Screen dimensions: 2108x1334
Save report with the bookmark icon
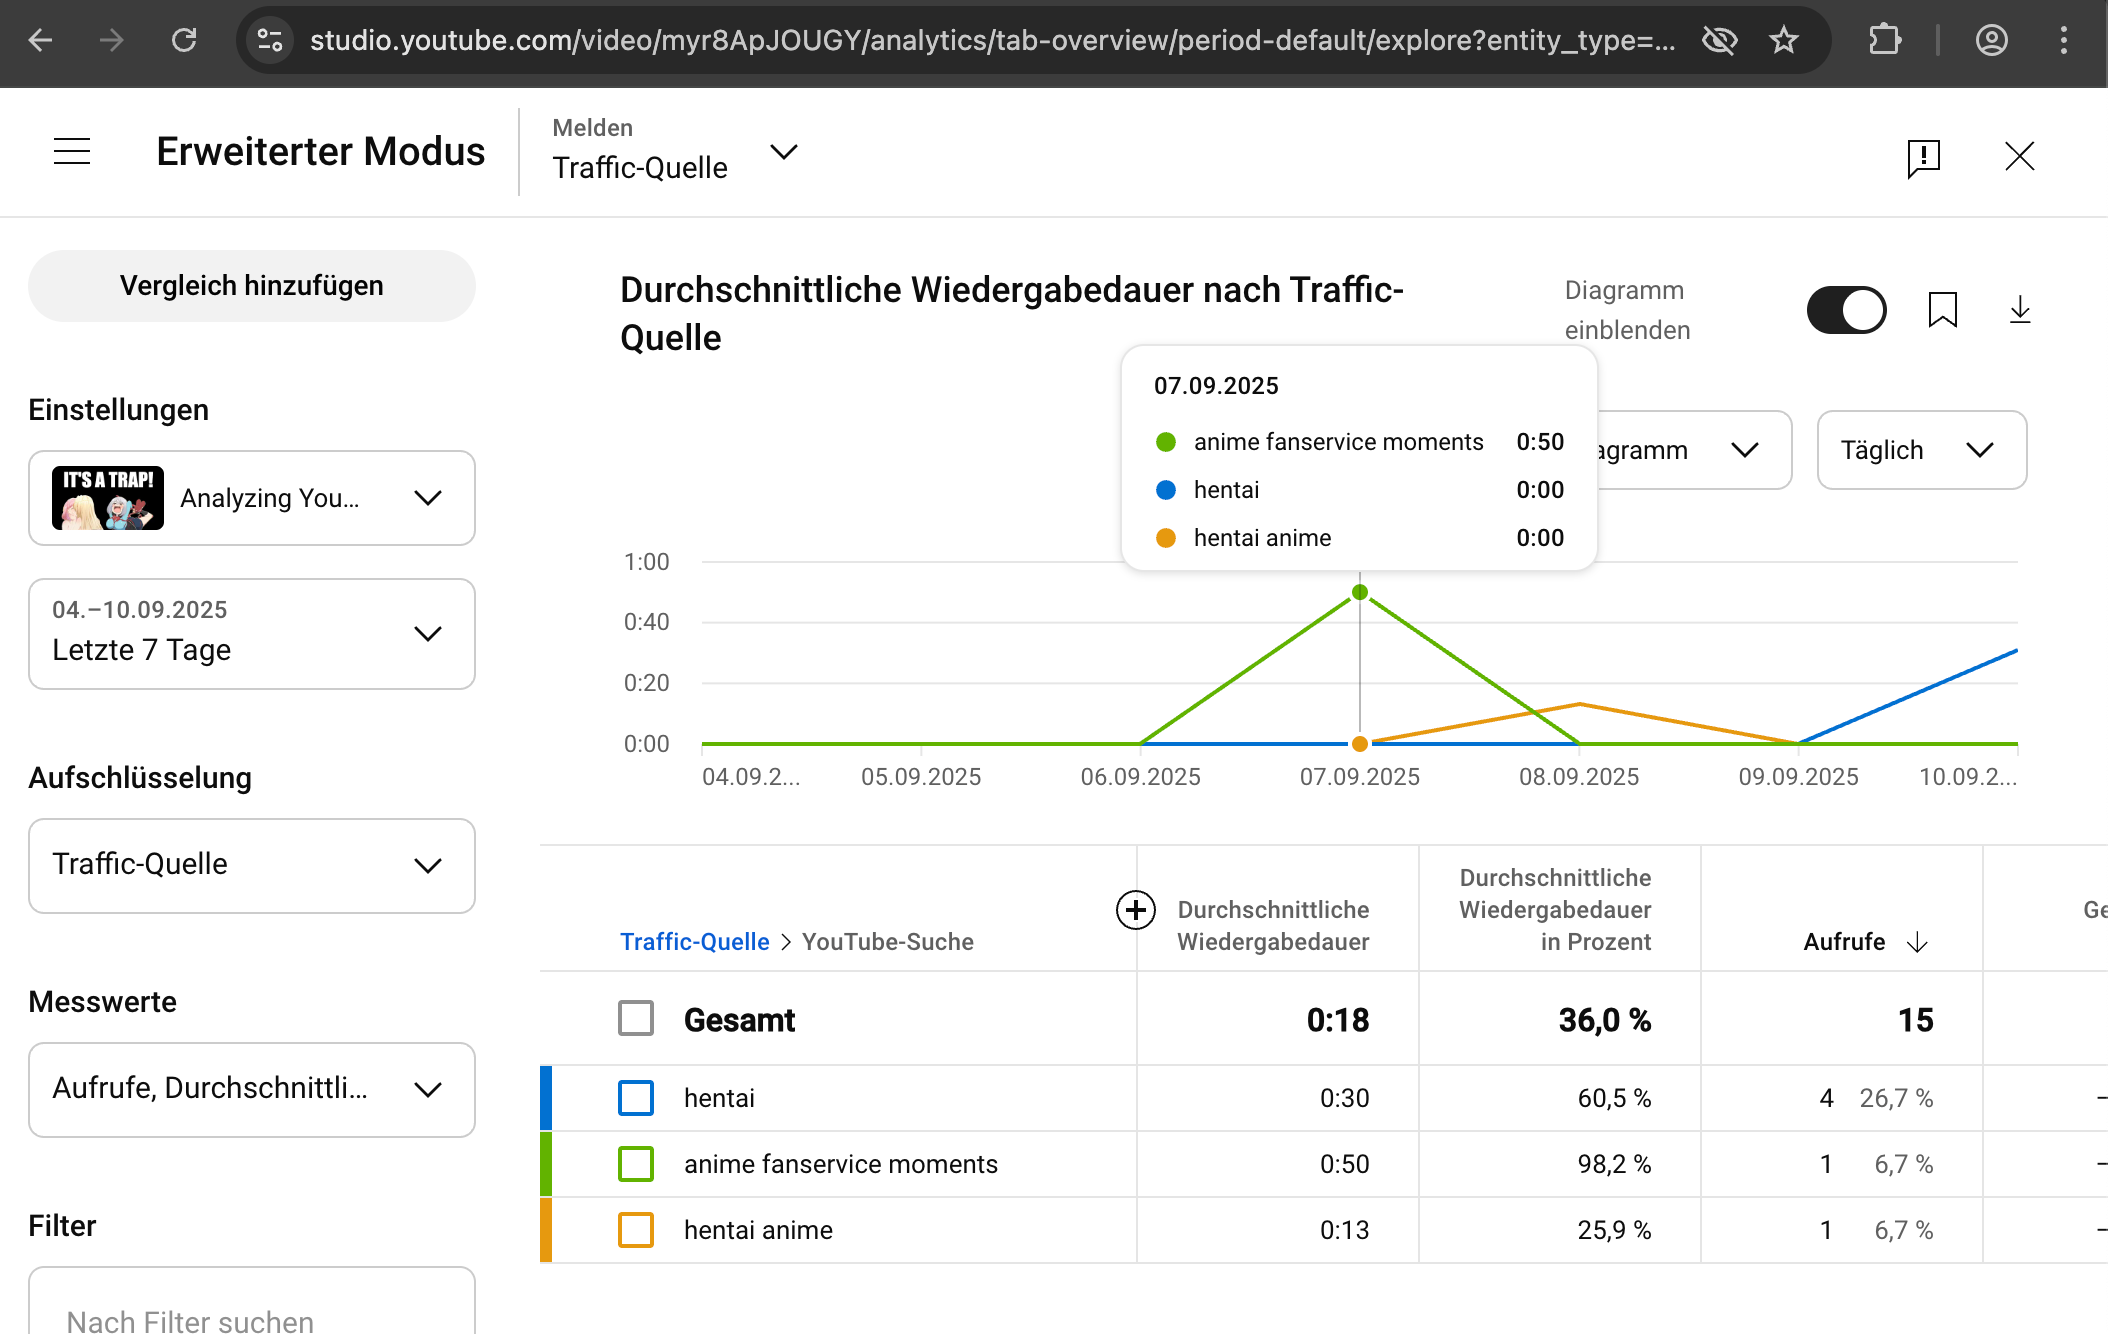click(1942, 310)
